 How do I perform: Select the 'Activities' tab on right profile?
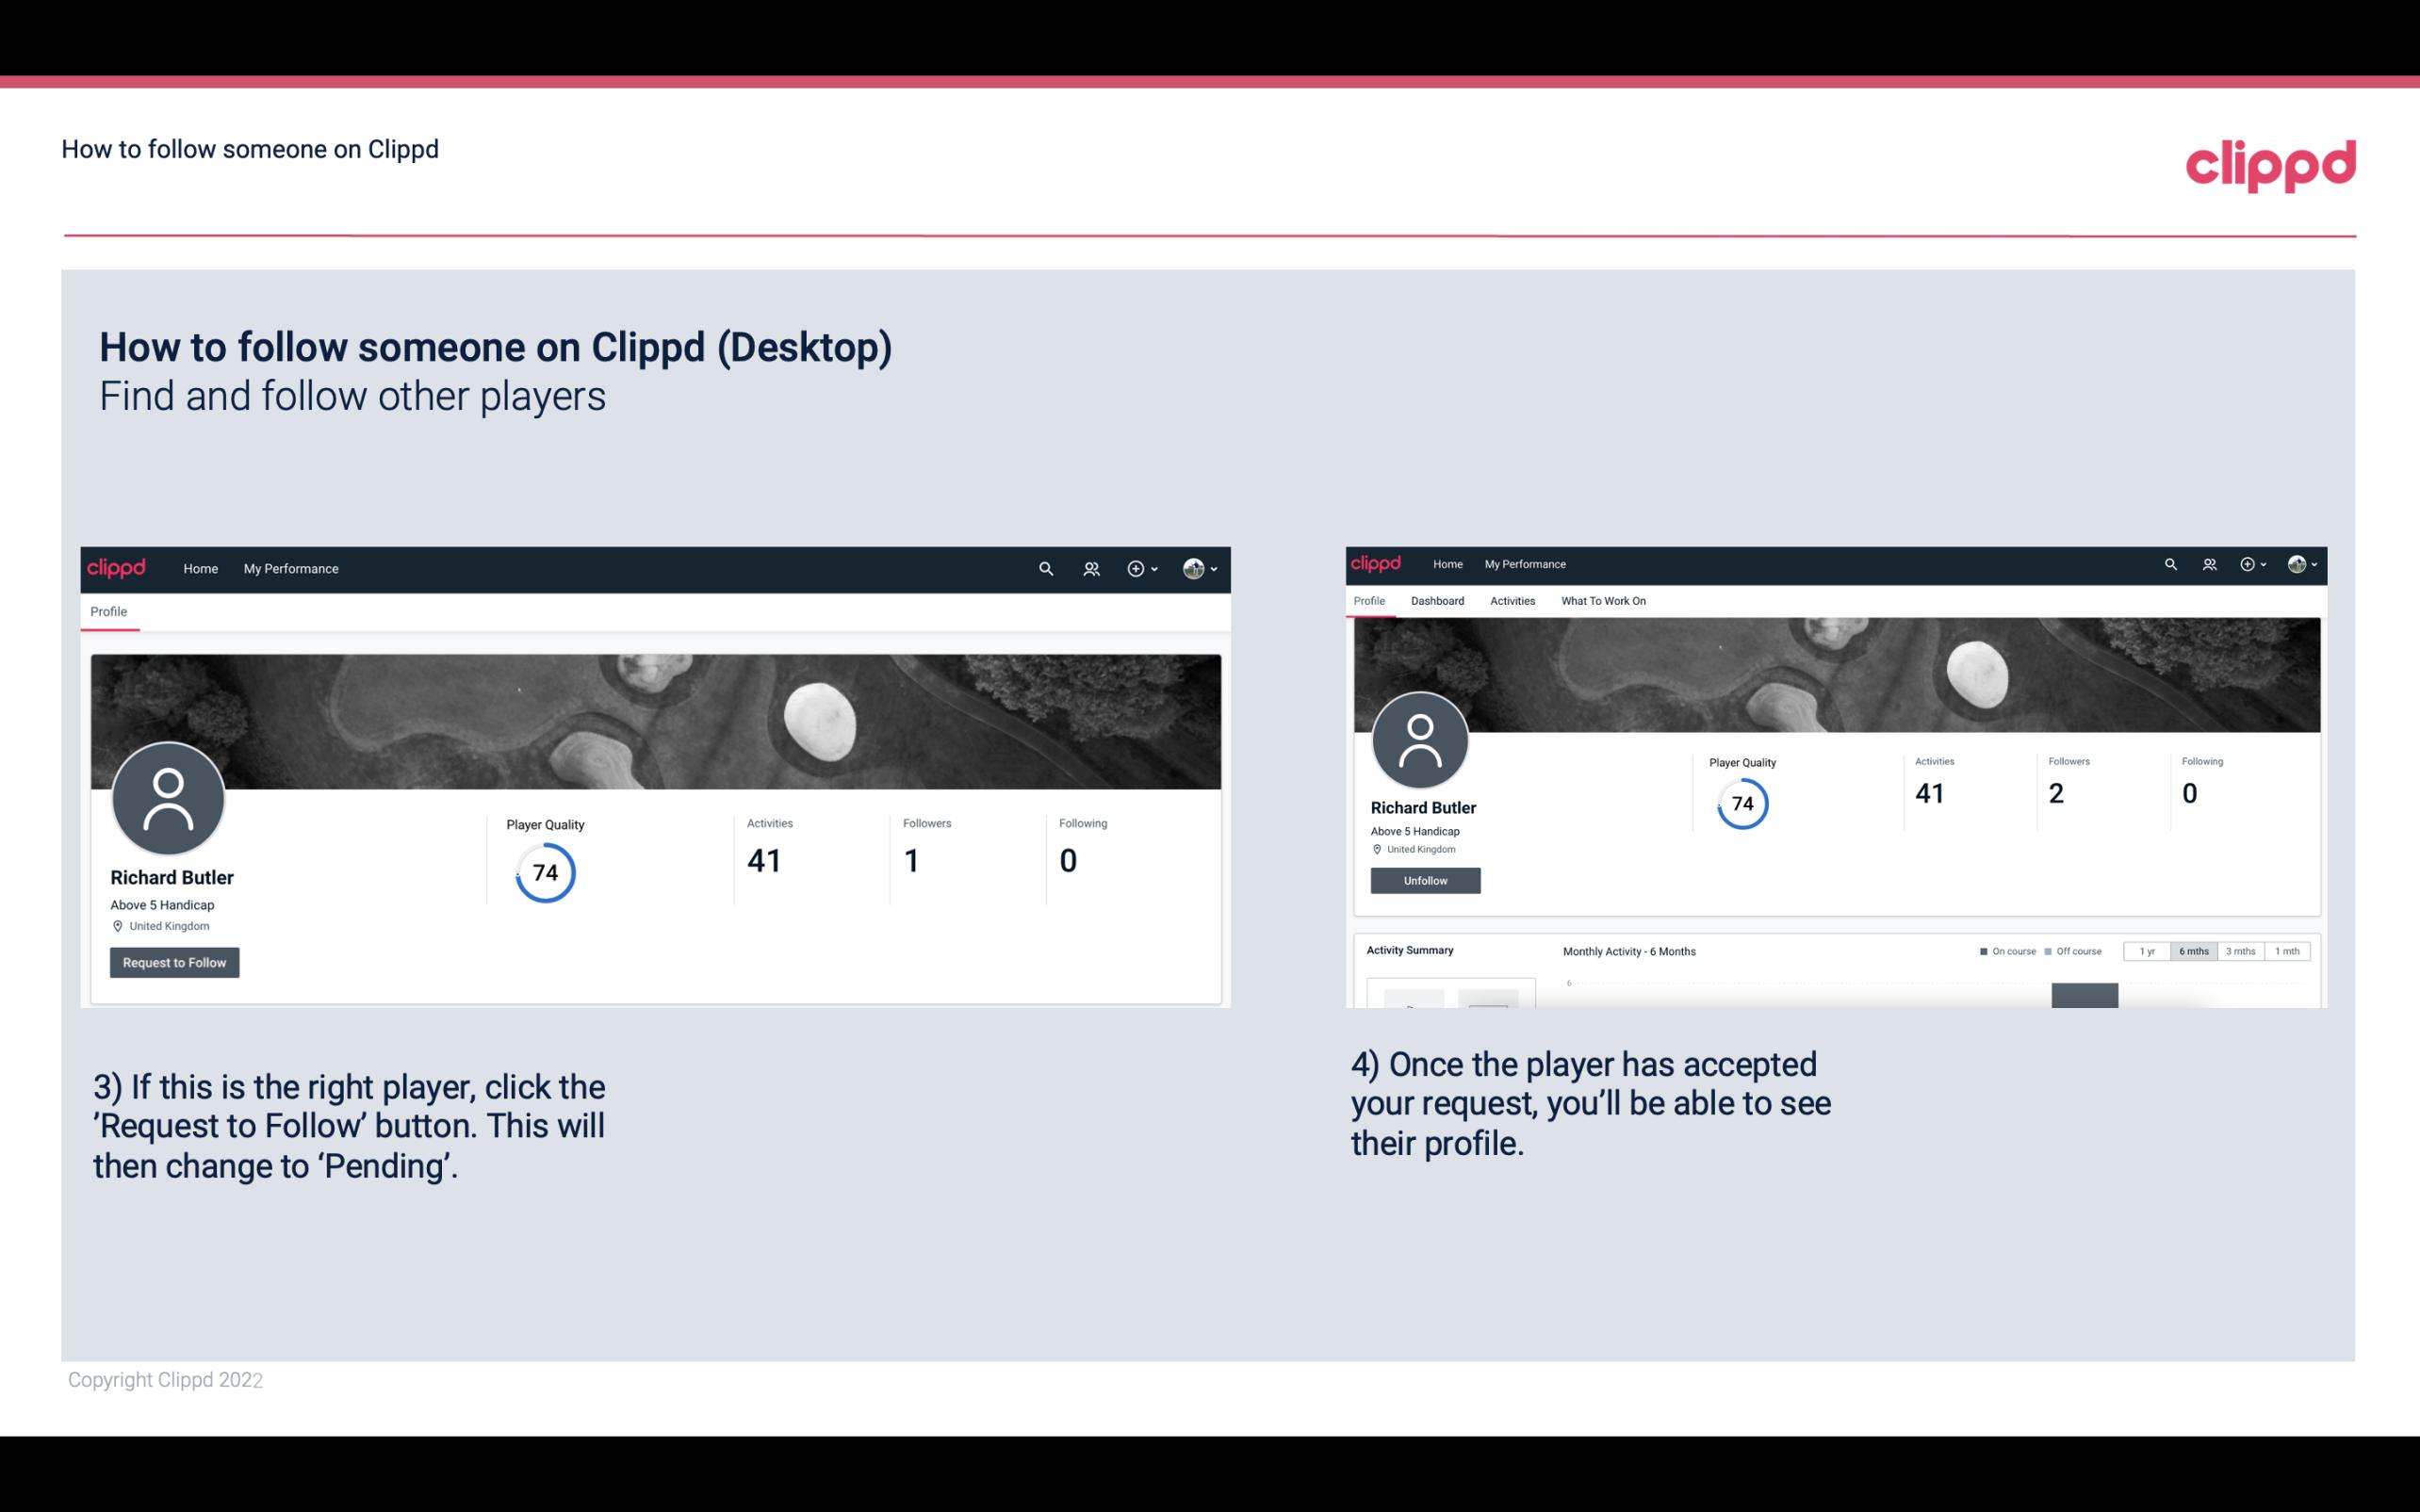(1512, 599)
